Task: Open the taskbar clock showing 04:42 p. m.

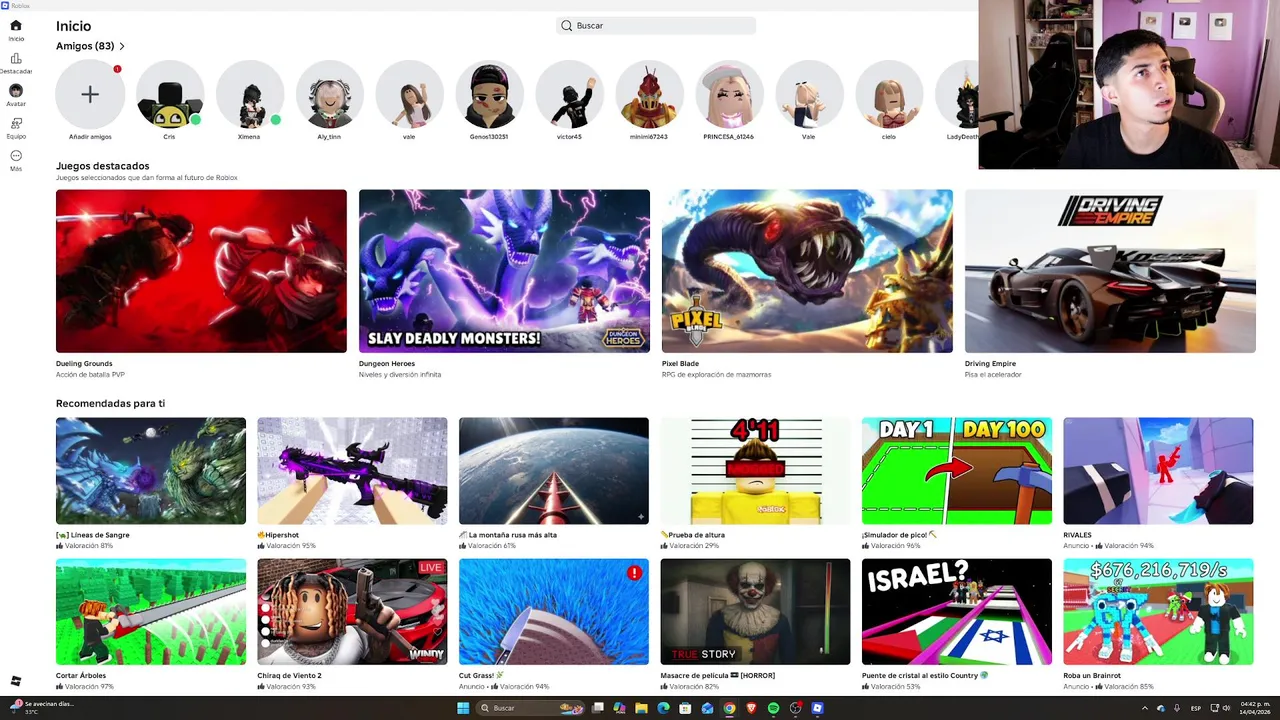Action: click(1254, 708)
